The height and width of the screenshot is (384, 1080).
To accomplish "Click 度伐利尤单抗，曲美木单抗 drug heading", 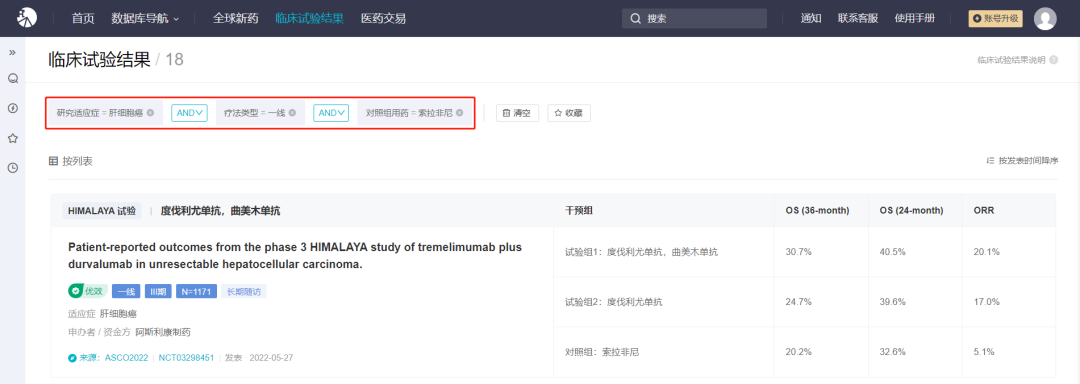I will click(220, 211).
